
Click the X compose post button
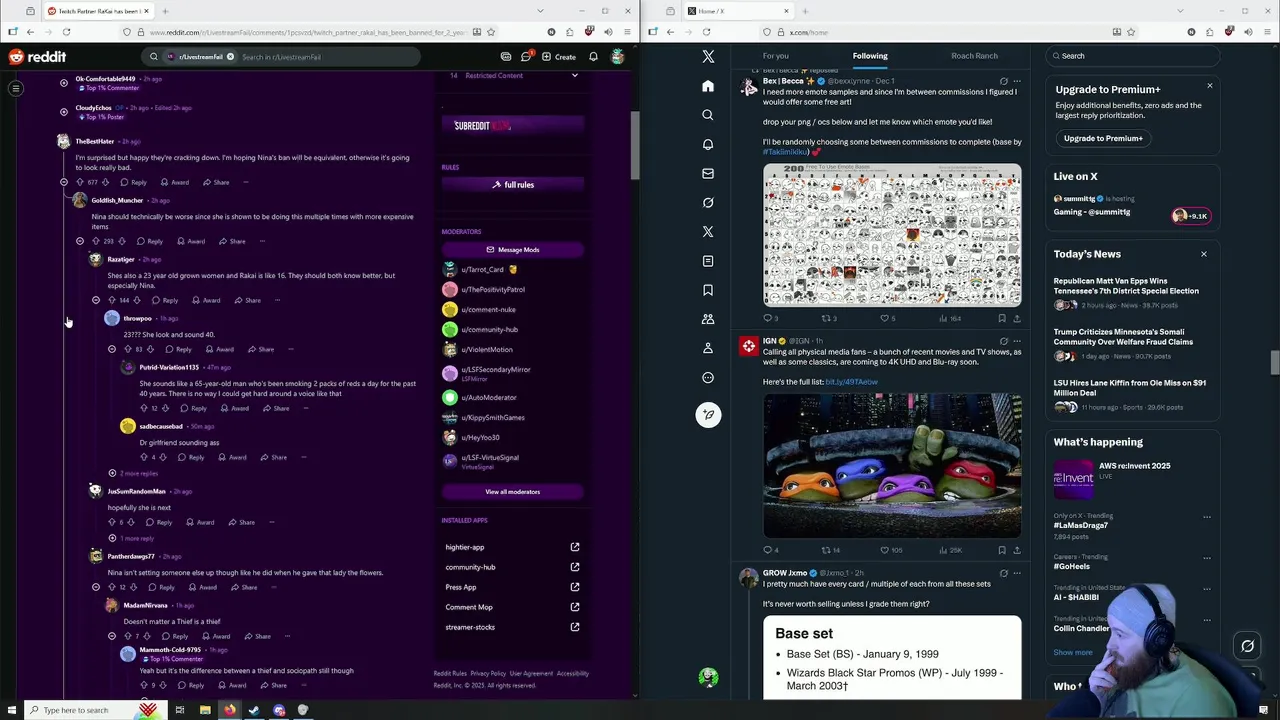coord(708,415)
